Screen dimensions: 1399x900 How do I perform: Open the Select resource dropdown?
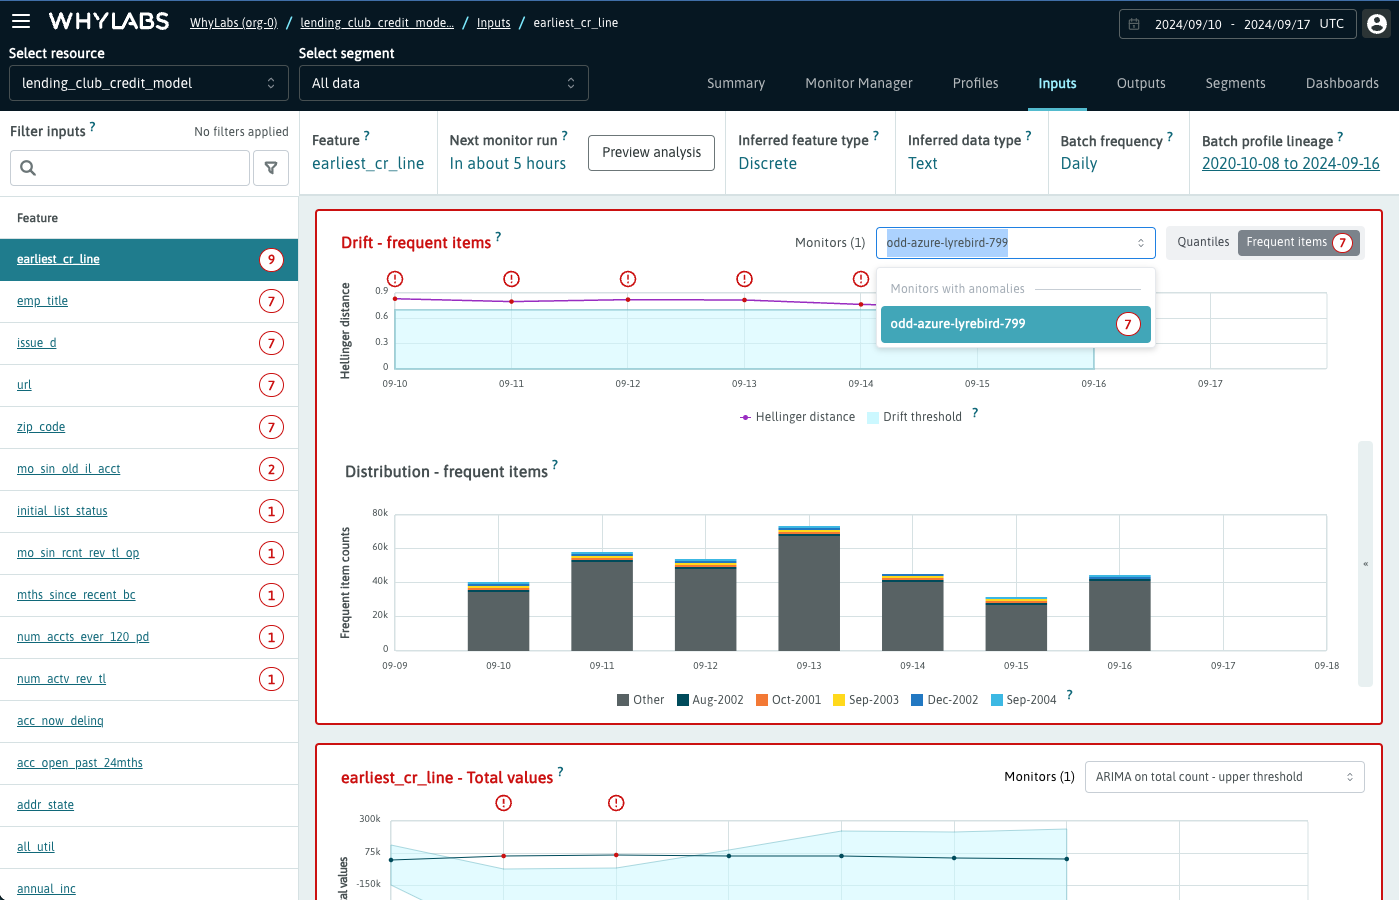point(148,83)
